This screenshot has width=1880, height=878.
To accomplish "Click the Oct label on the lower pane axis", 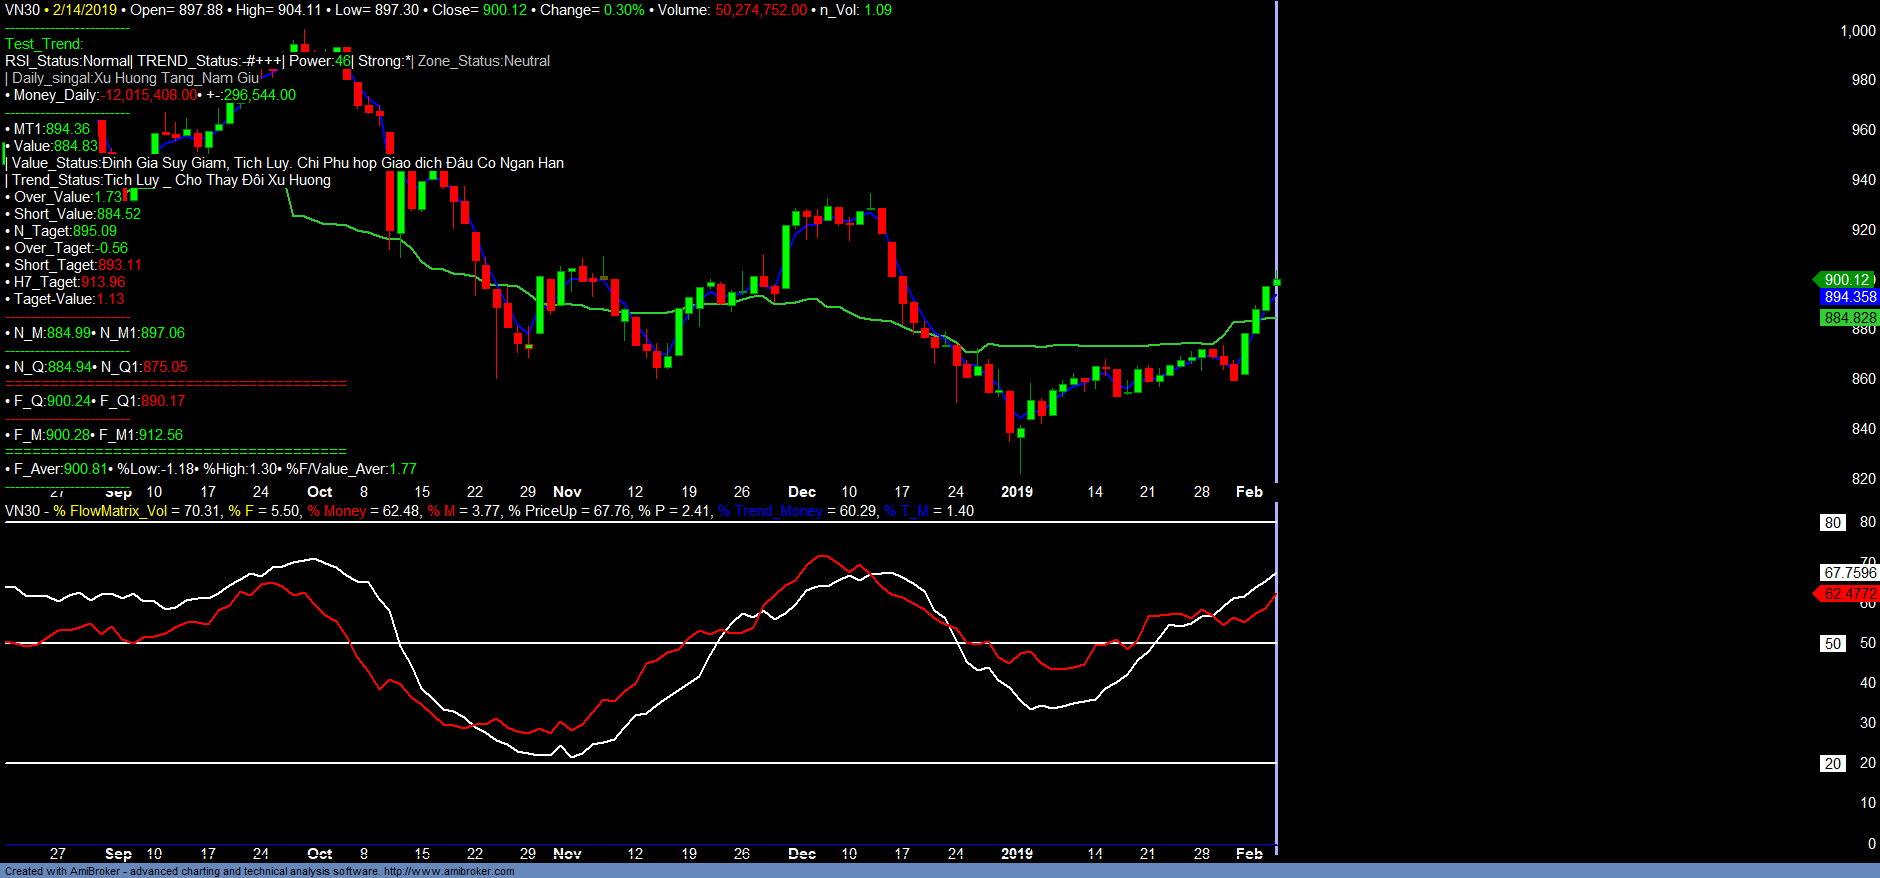I will click(320, 854).
